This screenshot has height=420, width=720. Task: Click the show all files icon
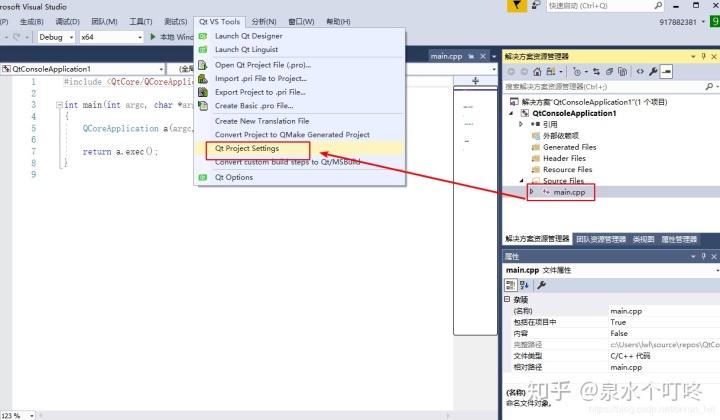(x=622, y=72)
